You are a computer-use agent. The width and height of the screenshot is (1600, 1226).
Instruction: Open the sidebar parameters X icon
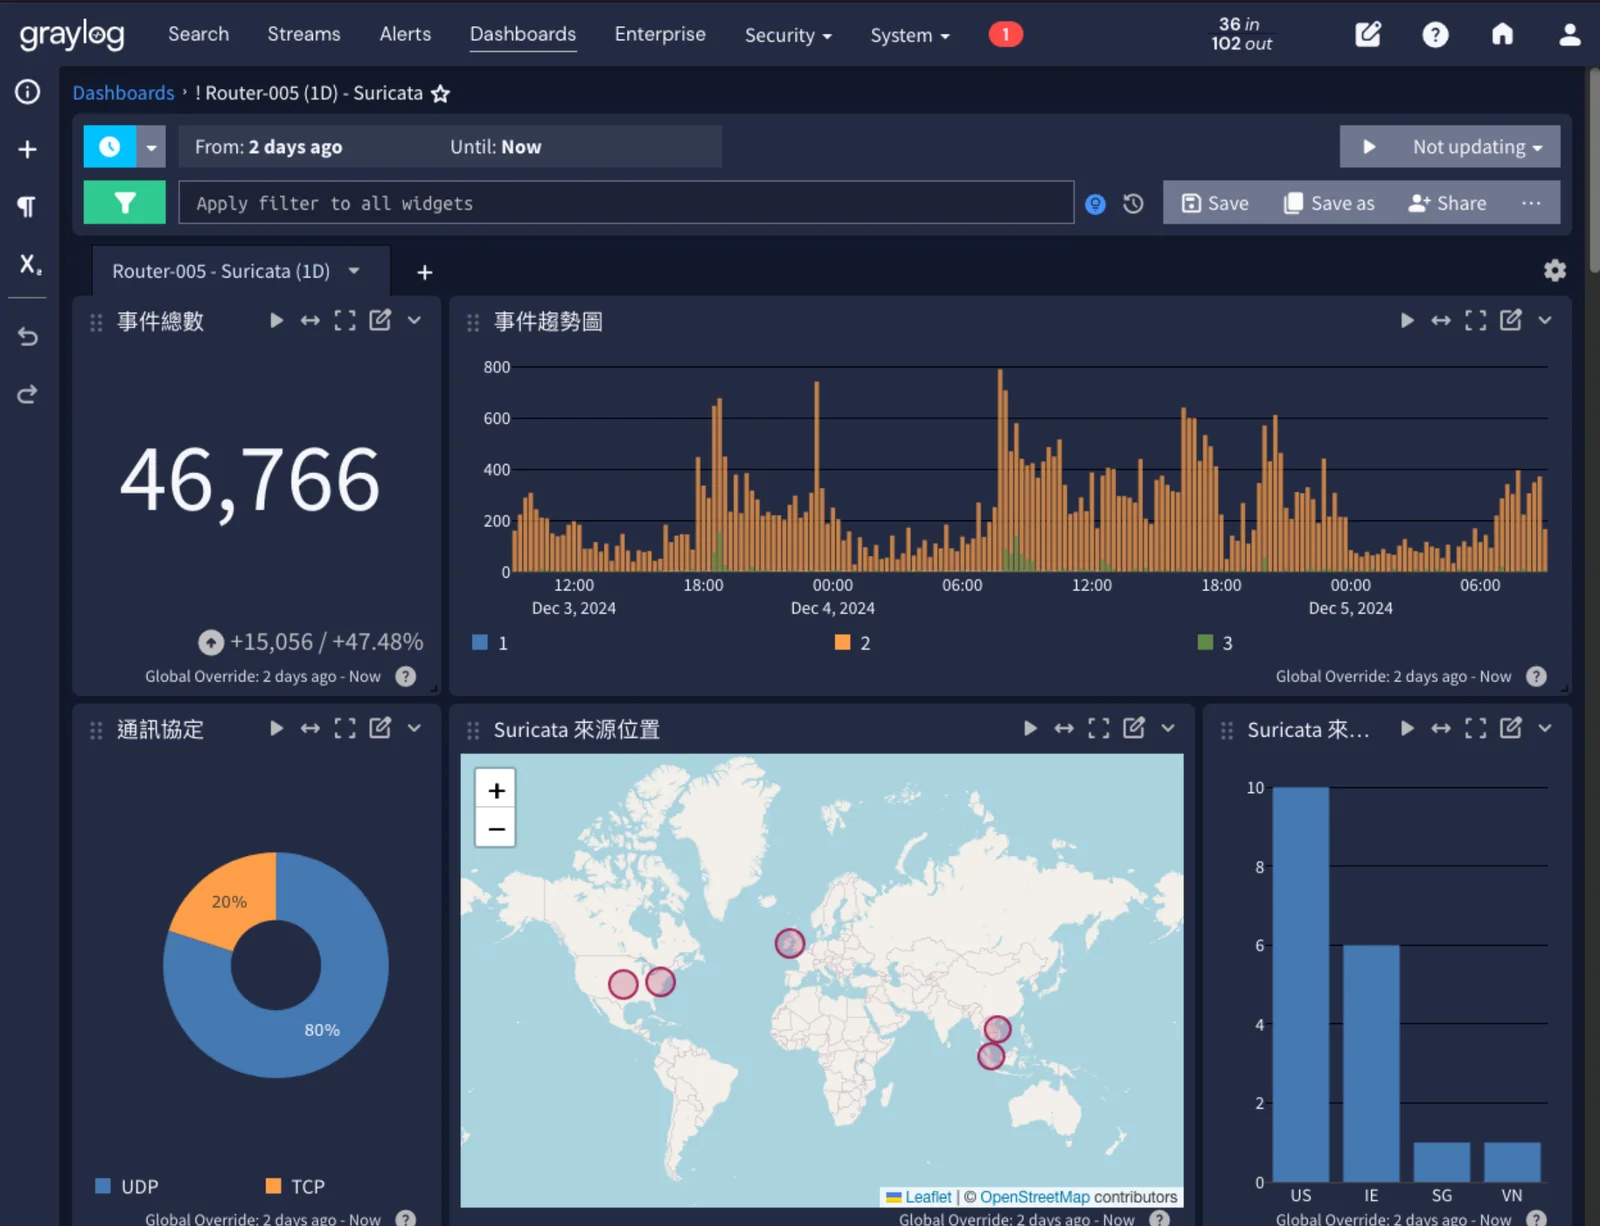click(29, 264)
